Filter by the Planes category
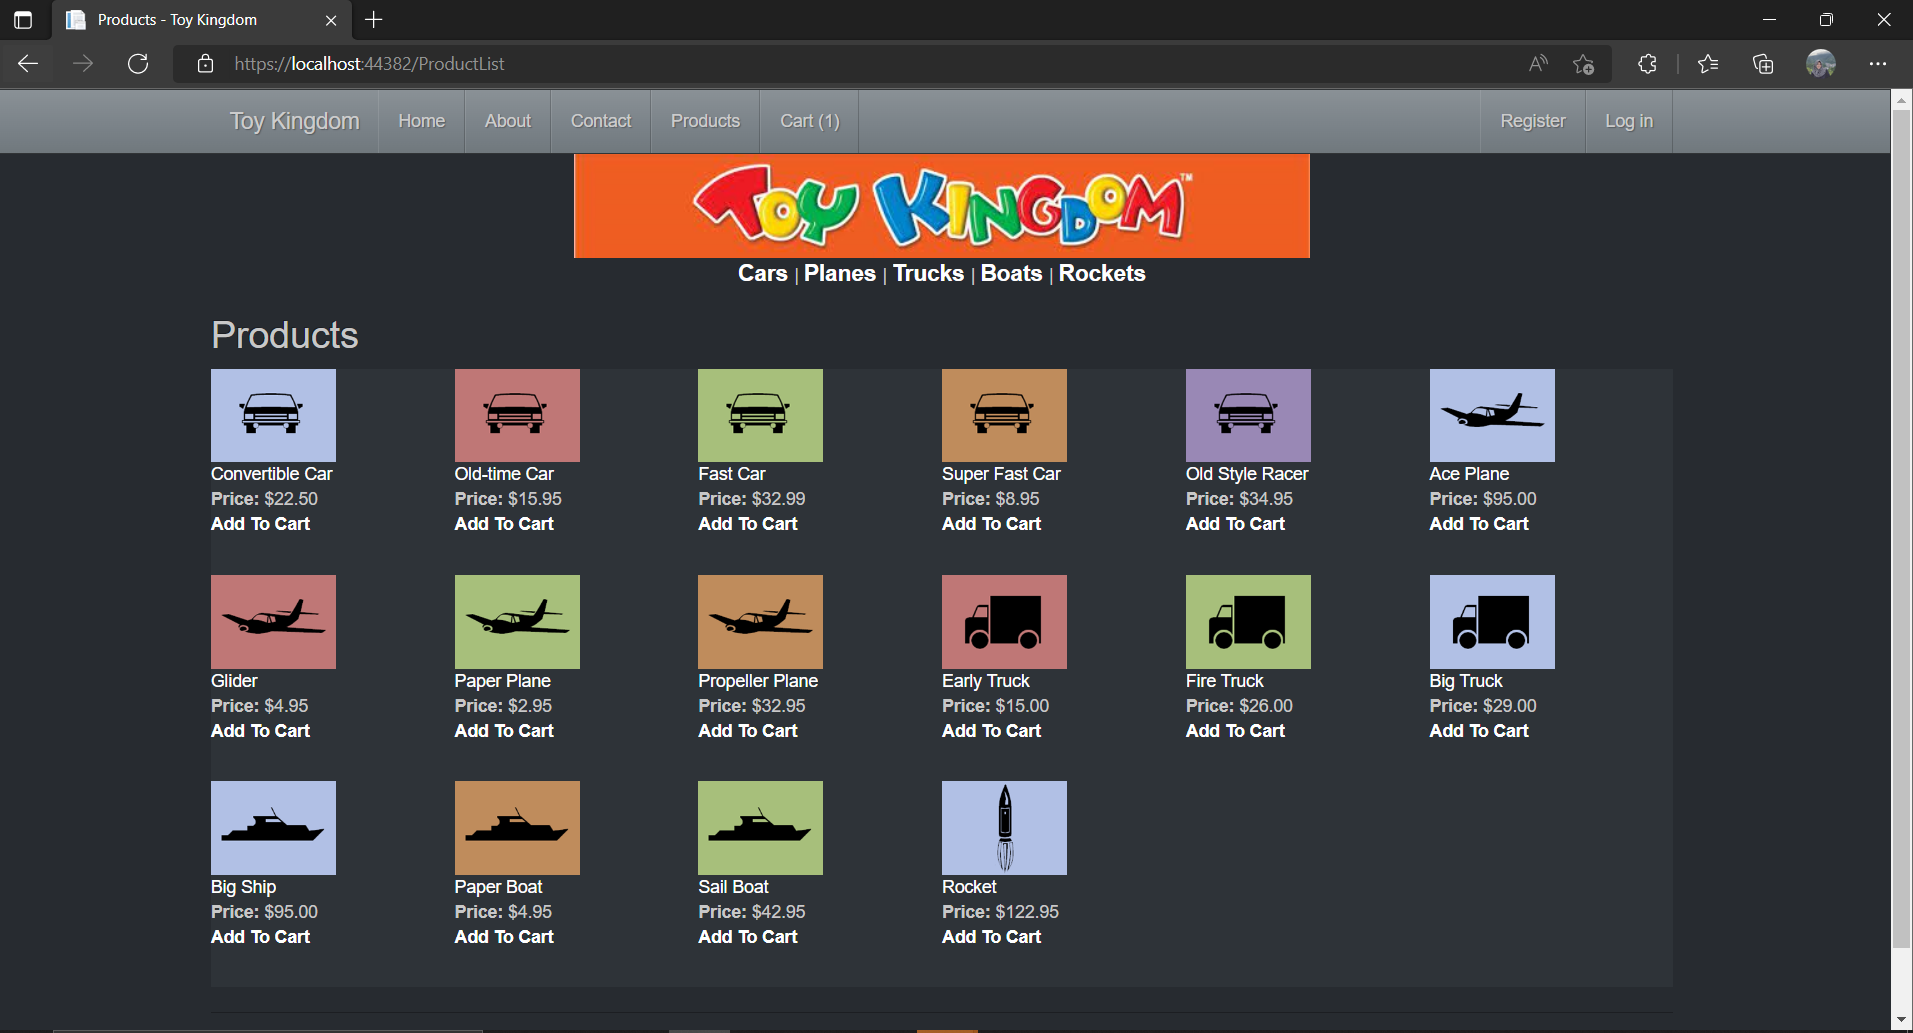The image size is (1913, 1033). 839,273
